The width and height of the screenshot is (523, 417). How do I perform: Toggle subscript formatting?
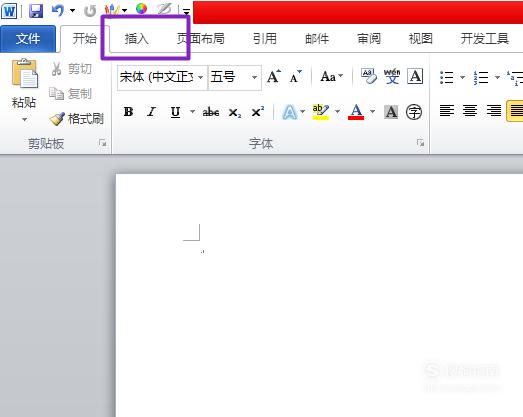[x=234, y=112]
